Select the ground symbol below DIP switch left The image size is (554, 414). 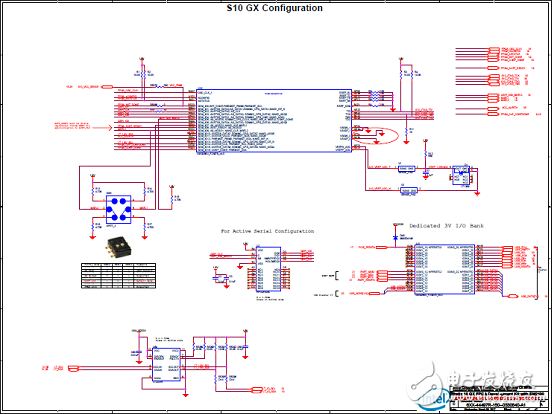tap(93, 237)
